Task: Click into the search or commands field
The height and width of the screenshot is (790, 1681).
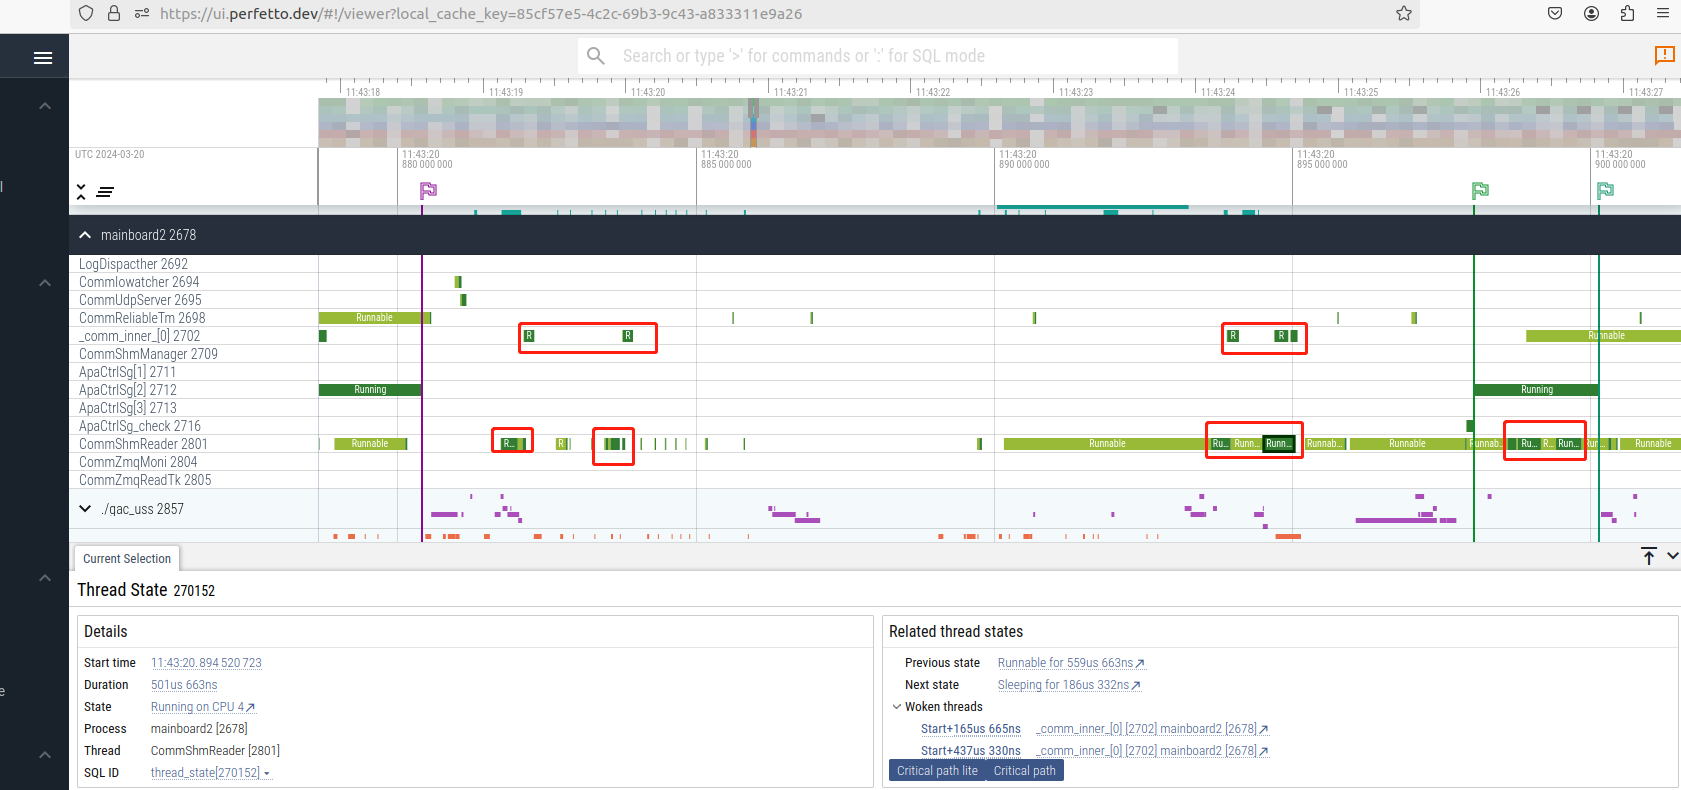Action: click(x=878, y=56)
